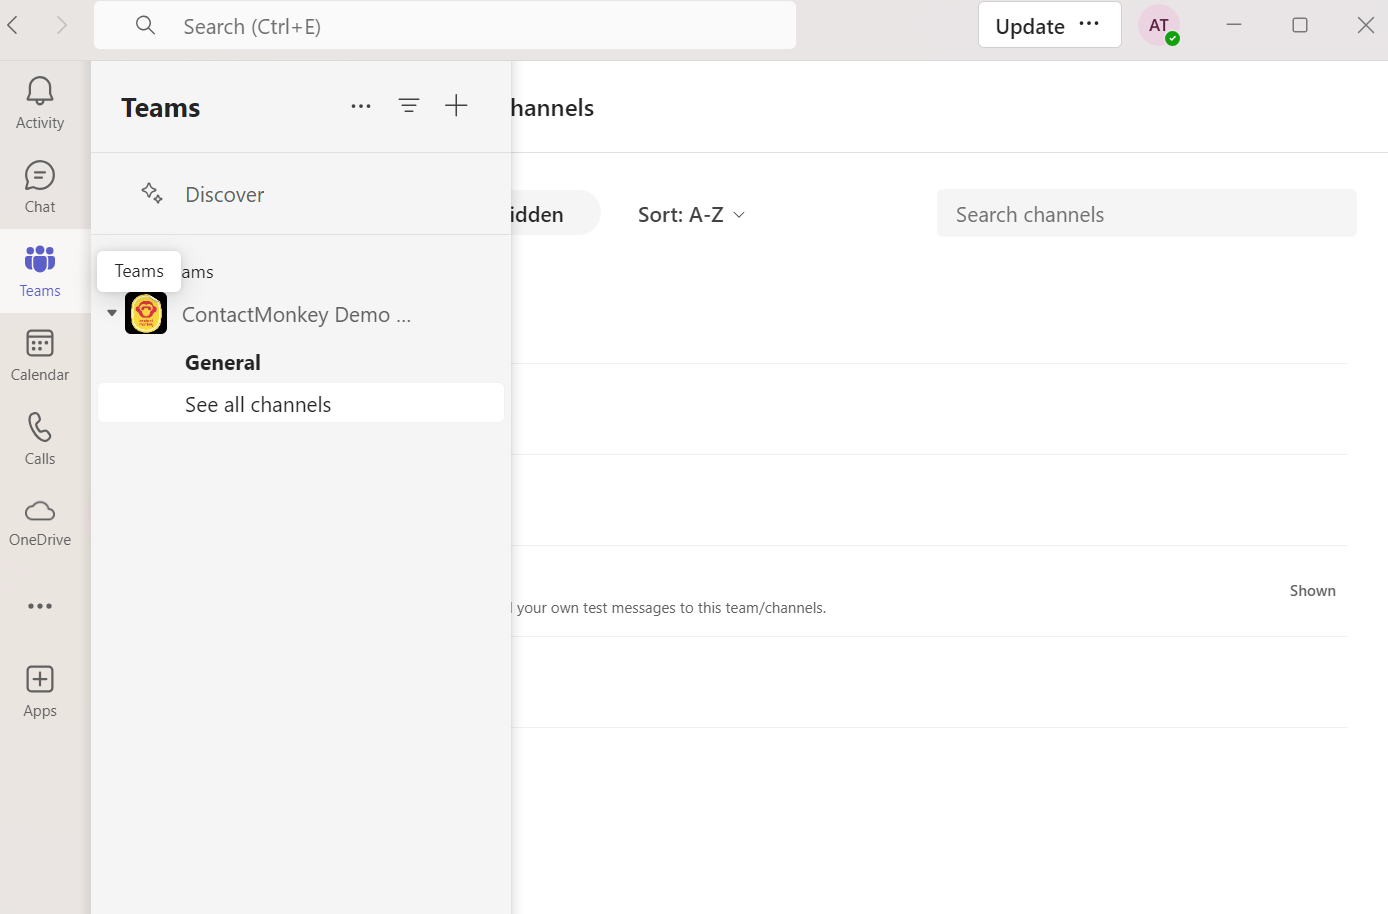Screen dimensions: 1388x914
Task: Minimize the Teams window
Action: (1234, 25)
